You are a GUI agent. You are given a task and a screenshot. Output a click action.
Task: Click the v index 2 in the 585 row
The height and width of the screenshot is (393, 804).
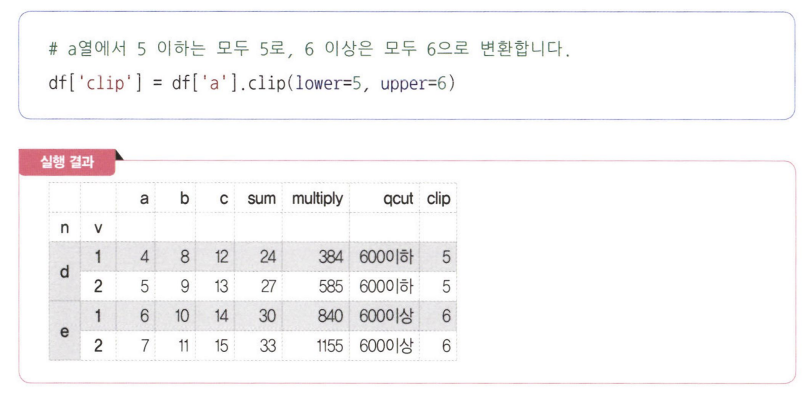click(x=98, y=286)
